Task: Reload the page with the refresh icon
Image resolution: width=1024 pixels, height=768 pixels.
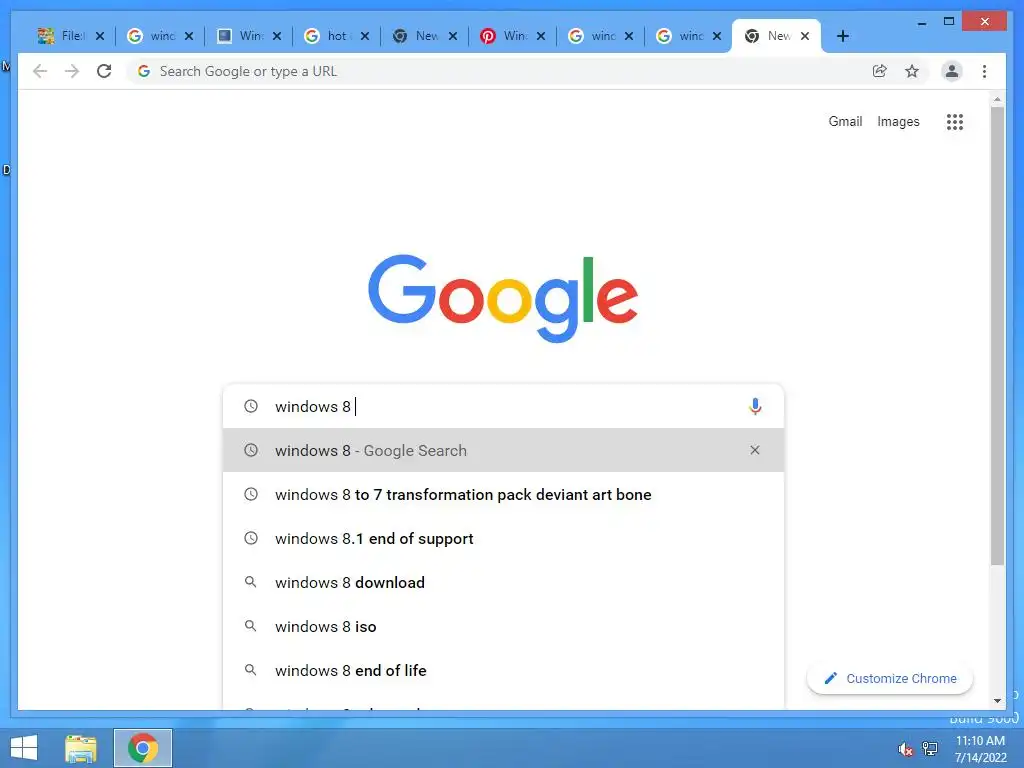Action: pos(104,71)
